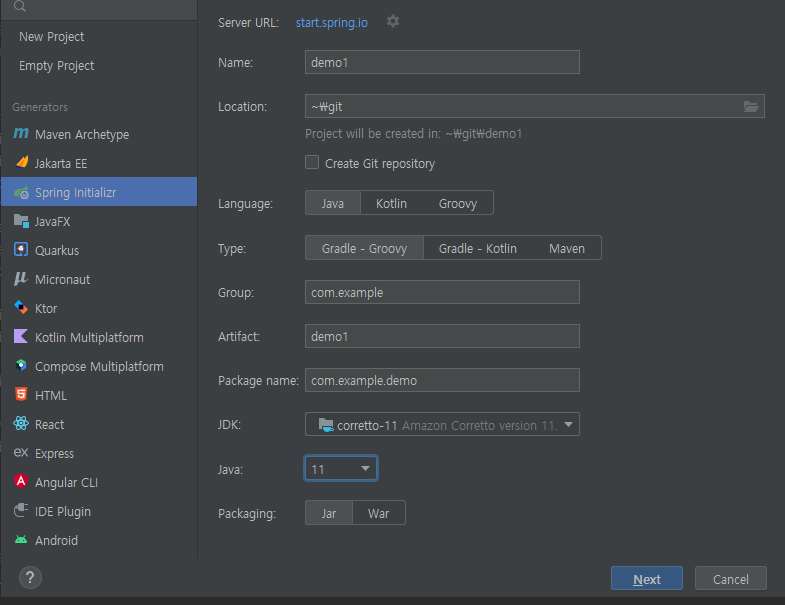
Task: Select Quarkus generator label
Action: click(x=57, y=250)
